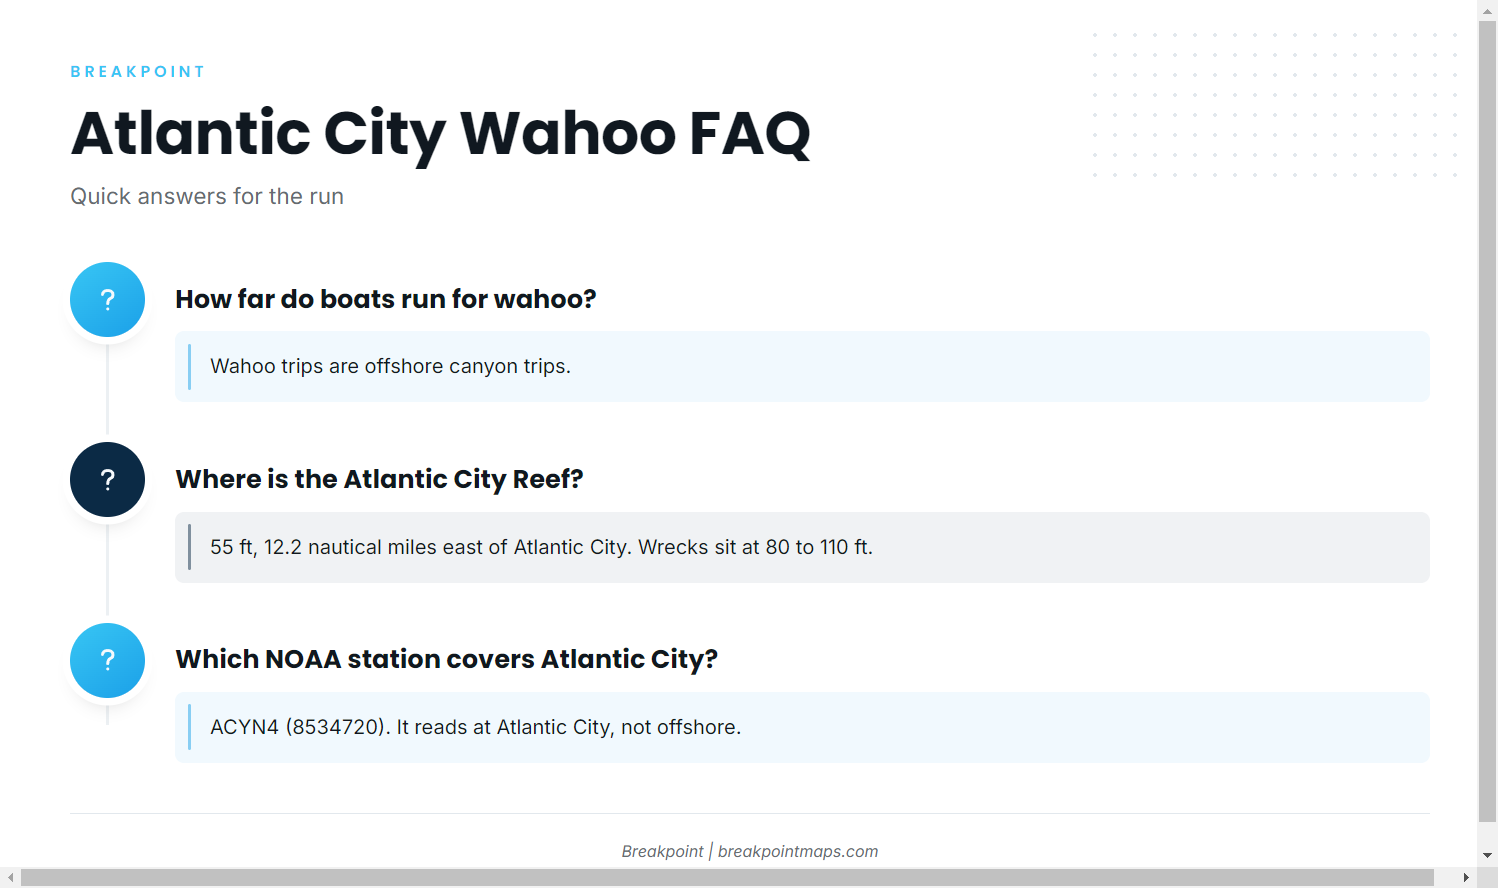Click the answer "Wahoo trips are offshore canyon trips."

[802, 366]
